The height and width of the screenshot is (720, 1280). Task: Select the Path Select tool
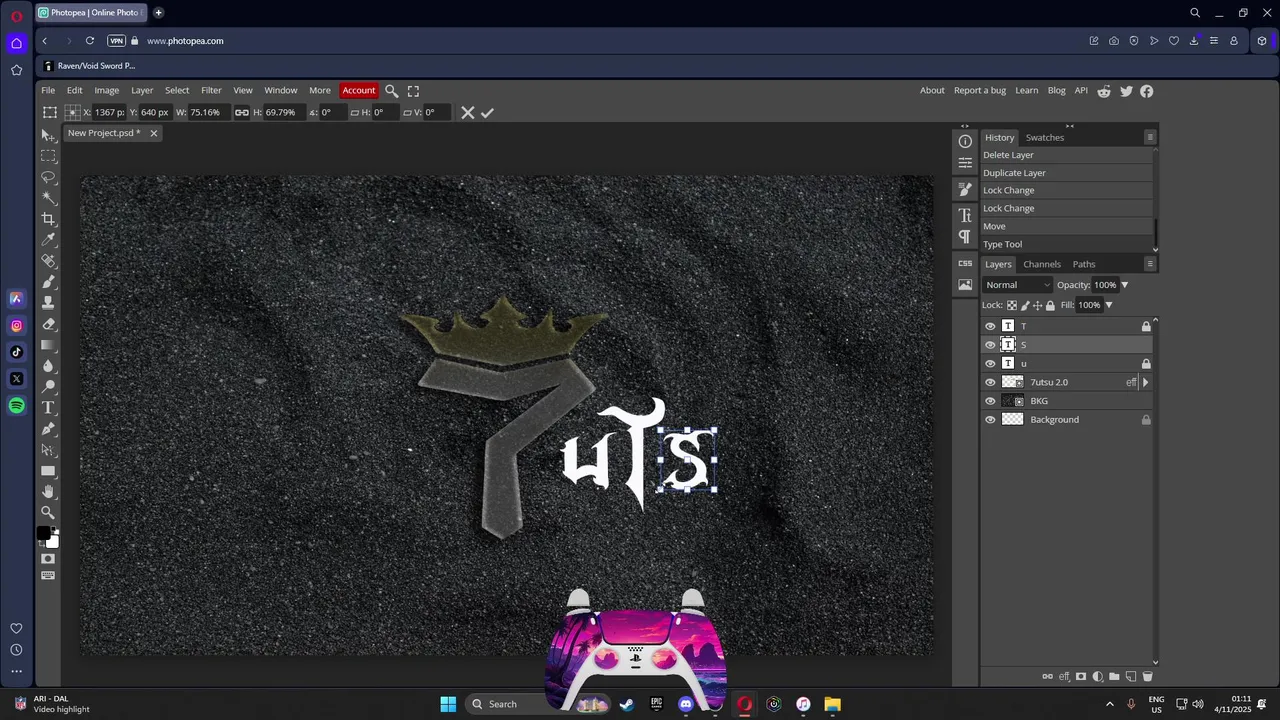(x=48, y=450)
